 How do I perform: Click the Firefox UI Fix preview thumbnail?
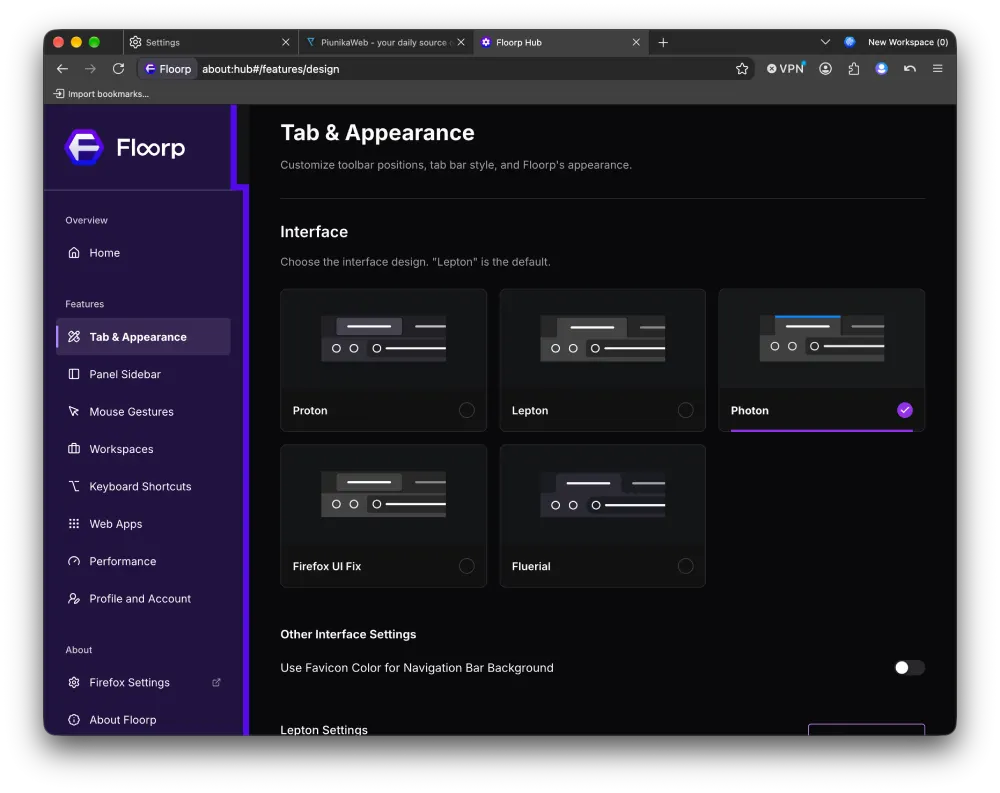(x=383, y=494)
